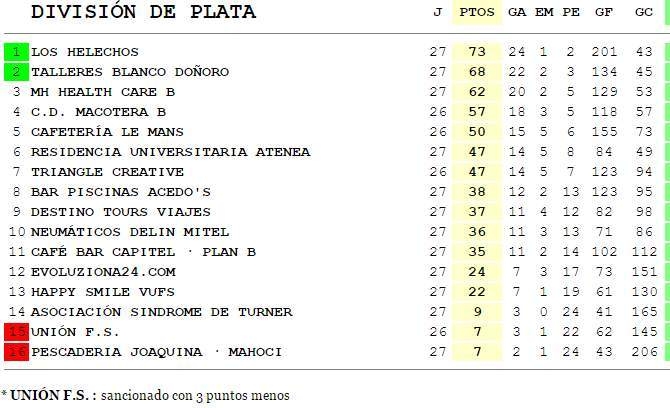
Task: Click the UNIÓN F.S. sanction footnote
Action: click(x=145, y=395)
